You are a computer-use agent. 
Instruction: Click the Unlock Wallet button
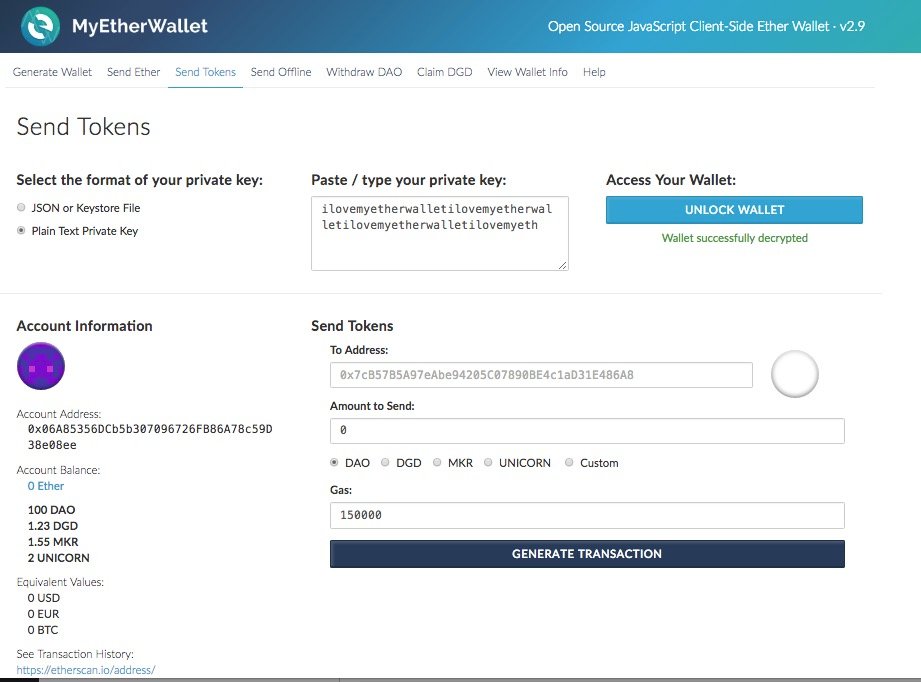tap(734, 210)
